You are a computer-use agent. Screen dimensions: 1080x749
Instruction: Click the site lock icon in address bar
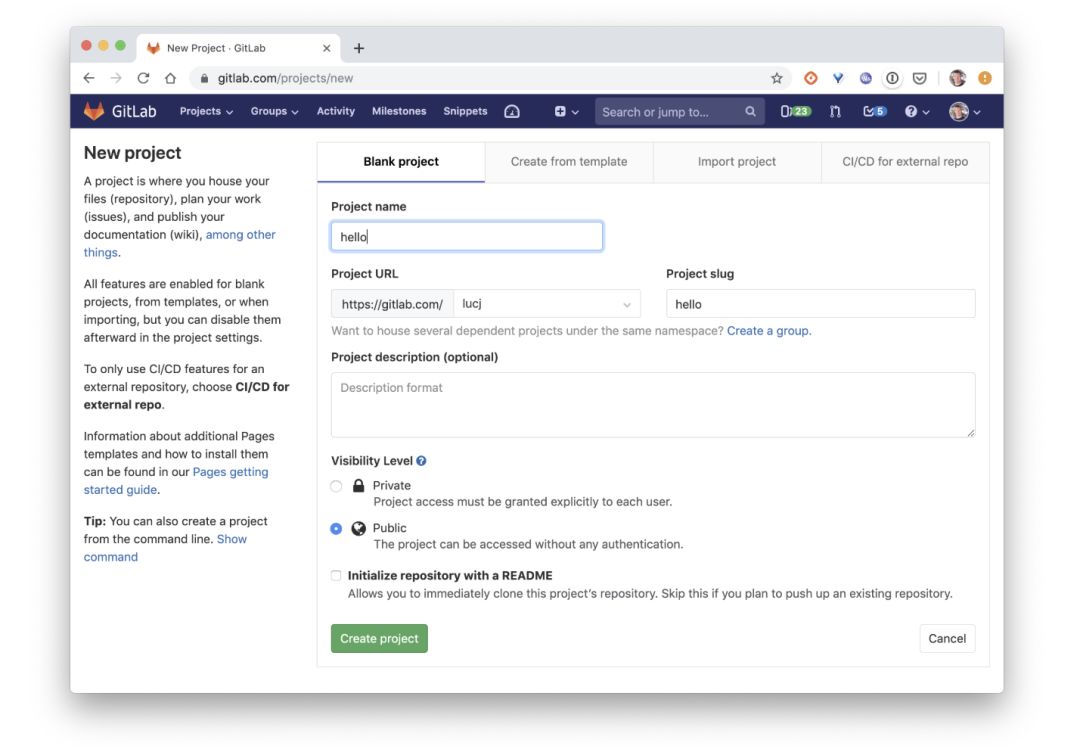pos(204,79)
